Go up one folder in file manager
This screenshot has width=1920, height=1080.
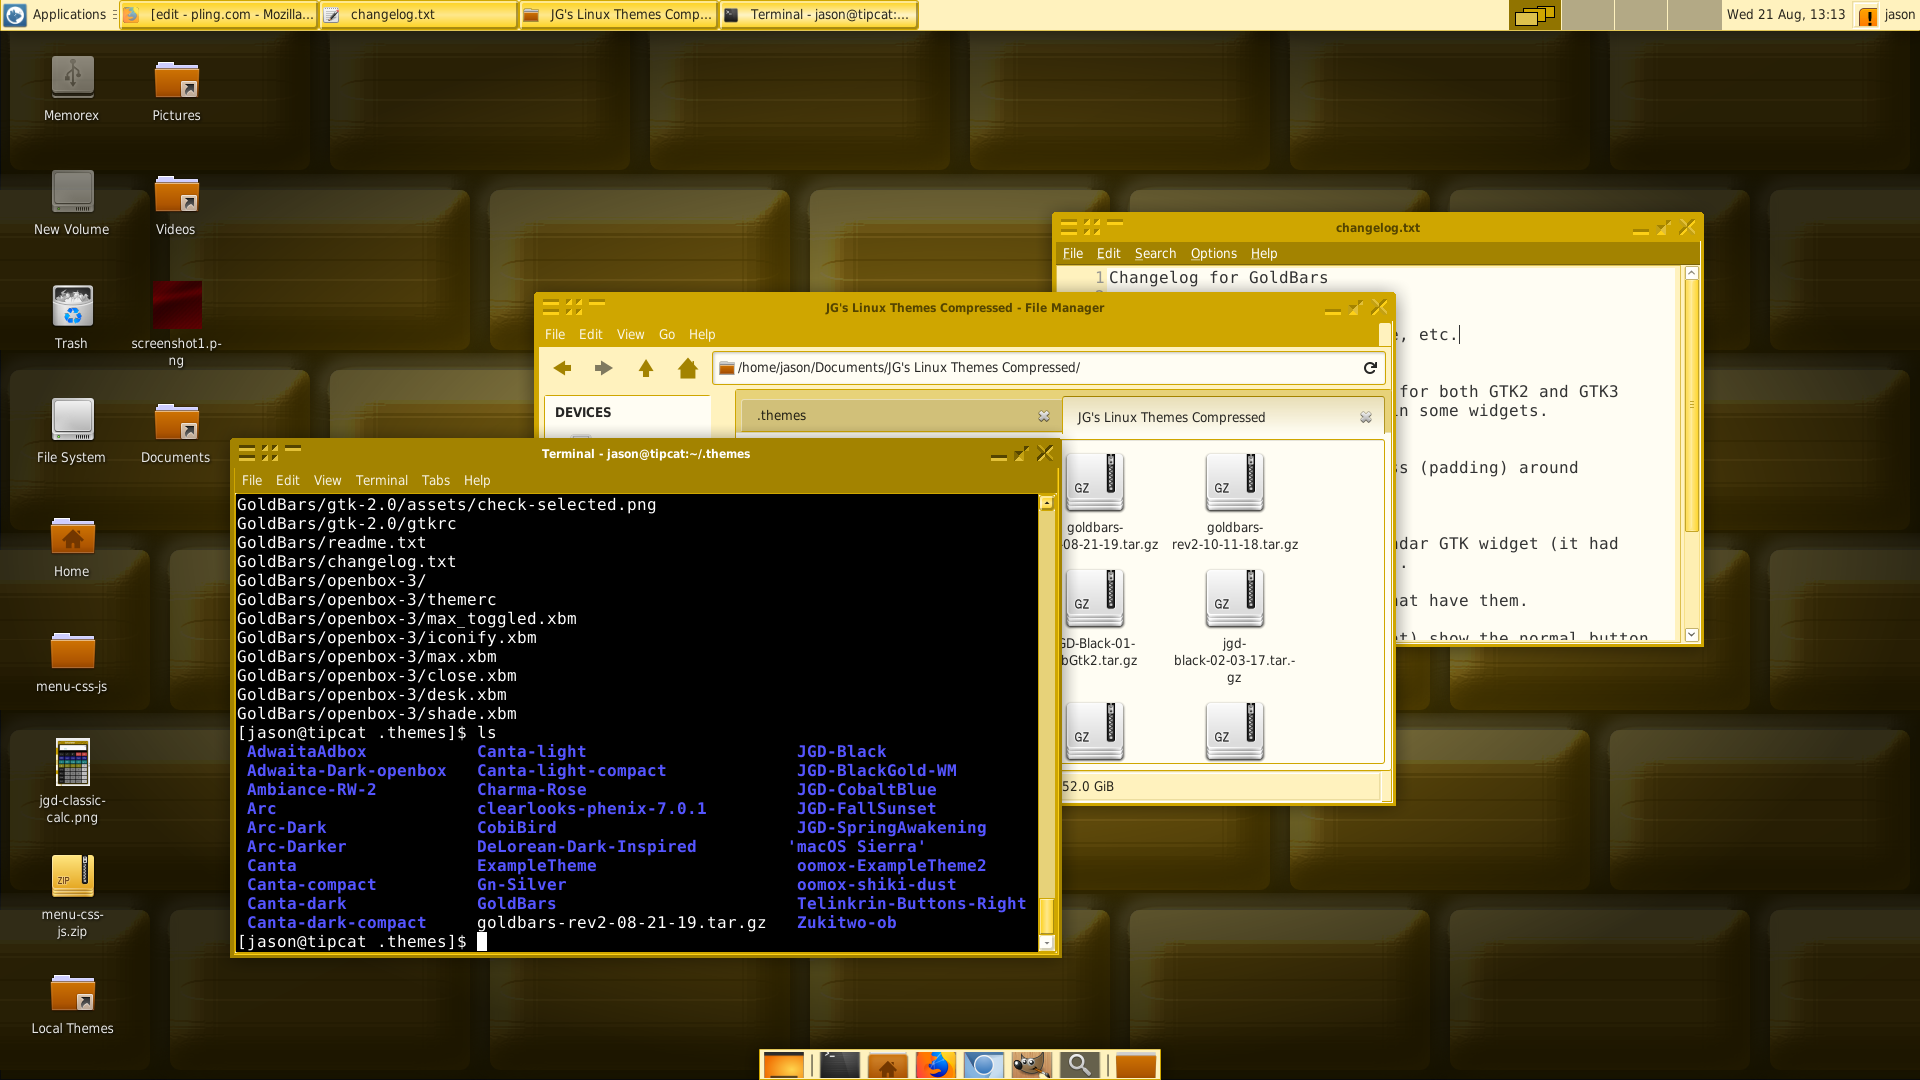click(645, 368)
